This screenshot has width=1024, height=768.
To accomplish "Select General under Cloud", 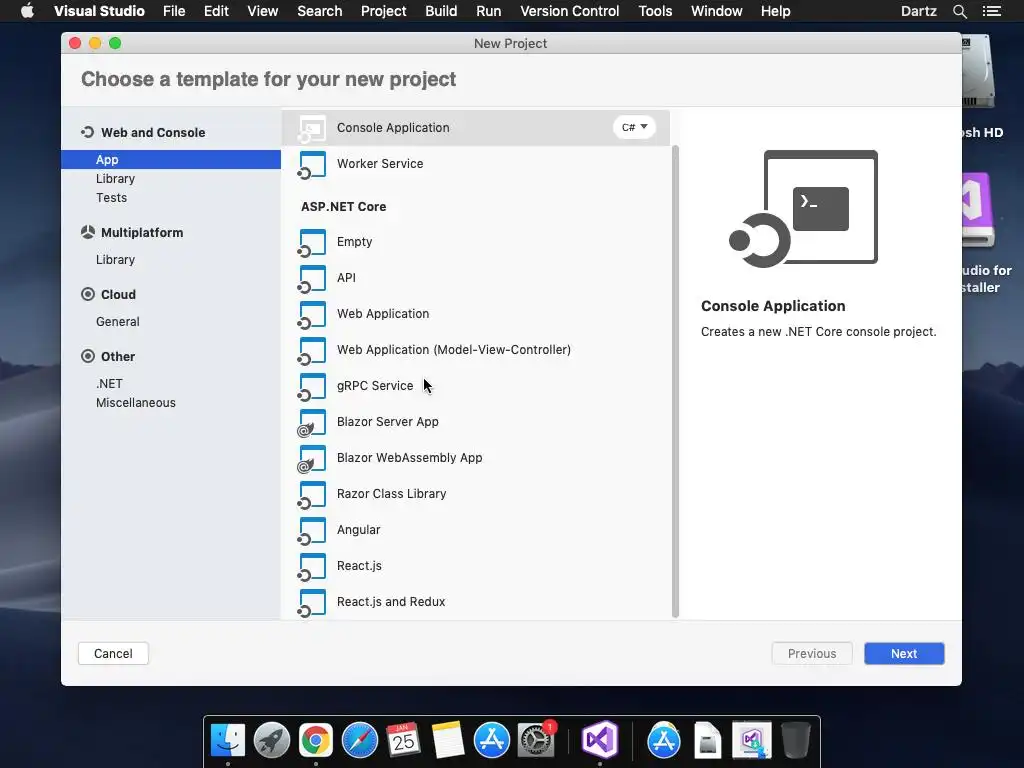I will 171,321.
